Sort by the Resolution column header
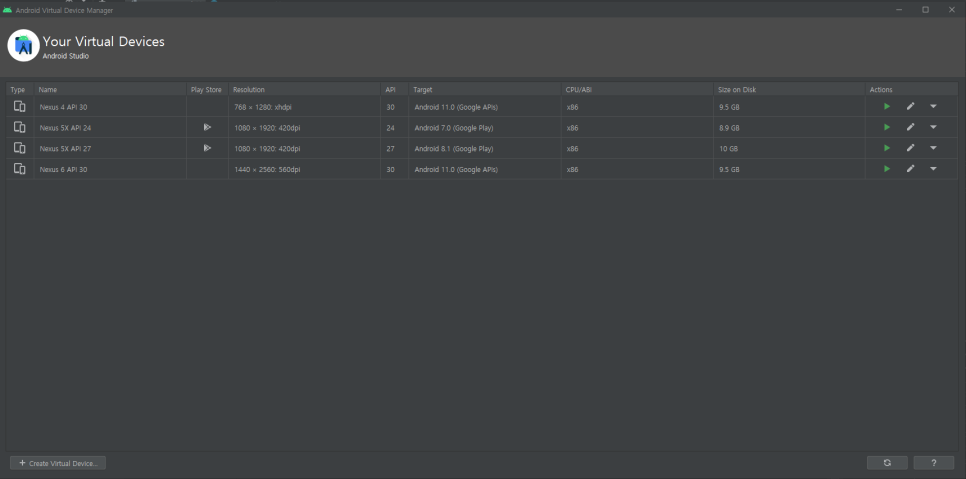 304,90
